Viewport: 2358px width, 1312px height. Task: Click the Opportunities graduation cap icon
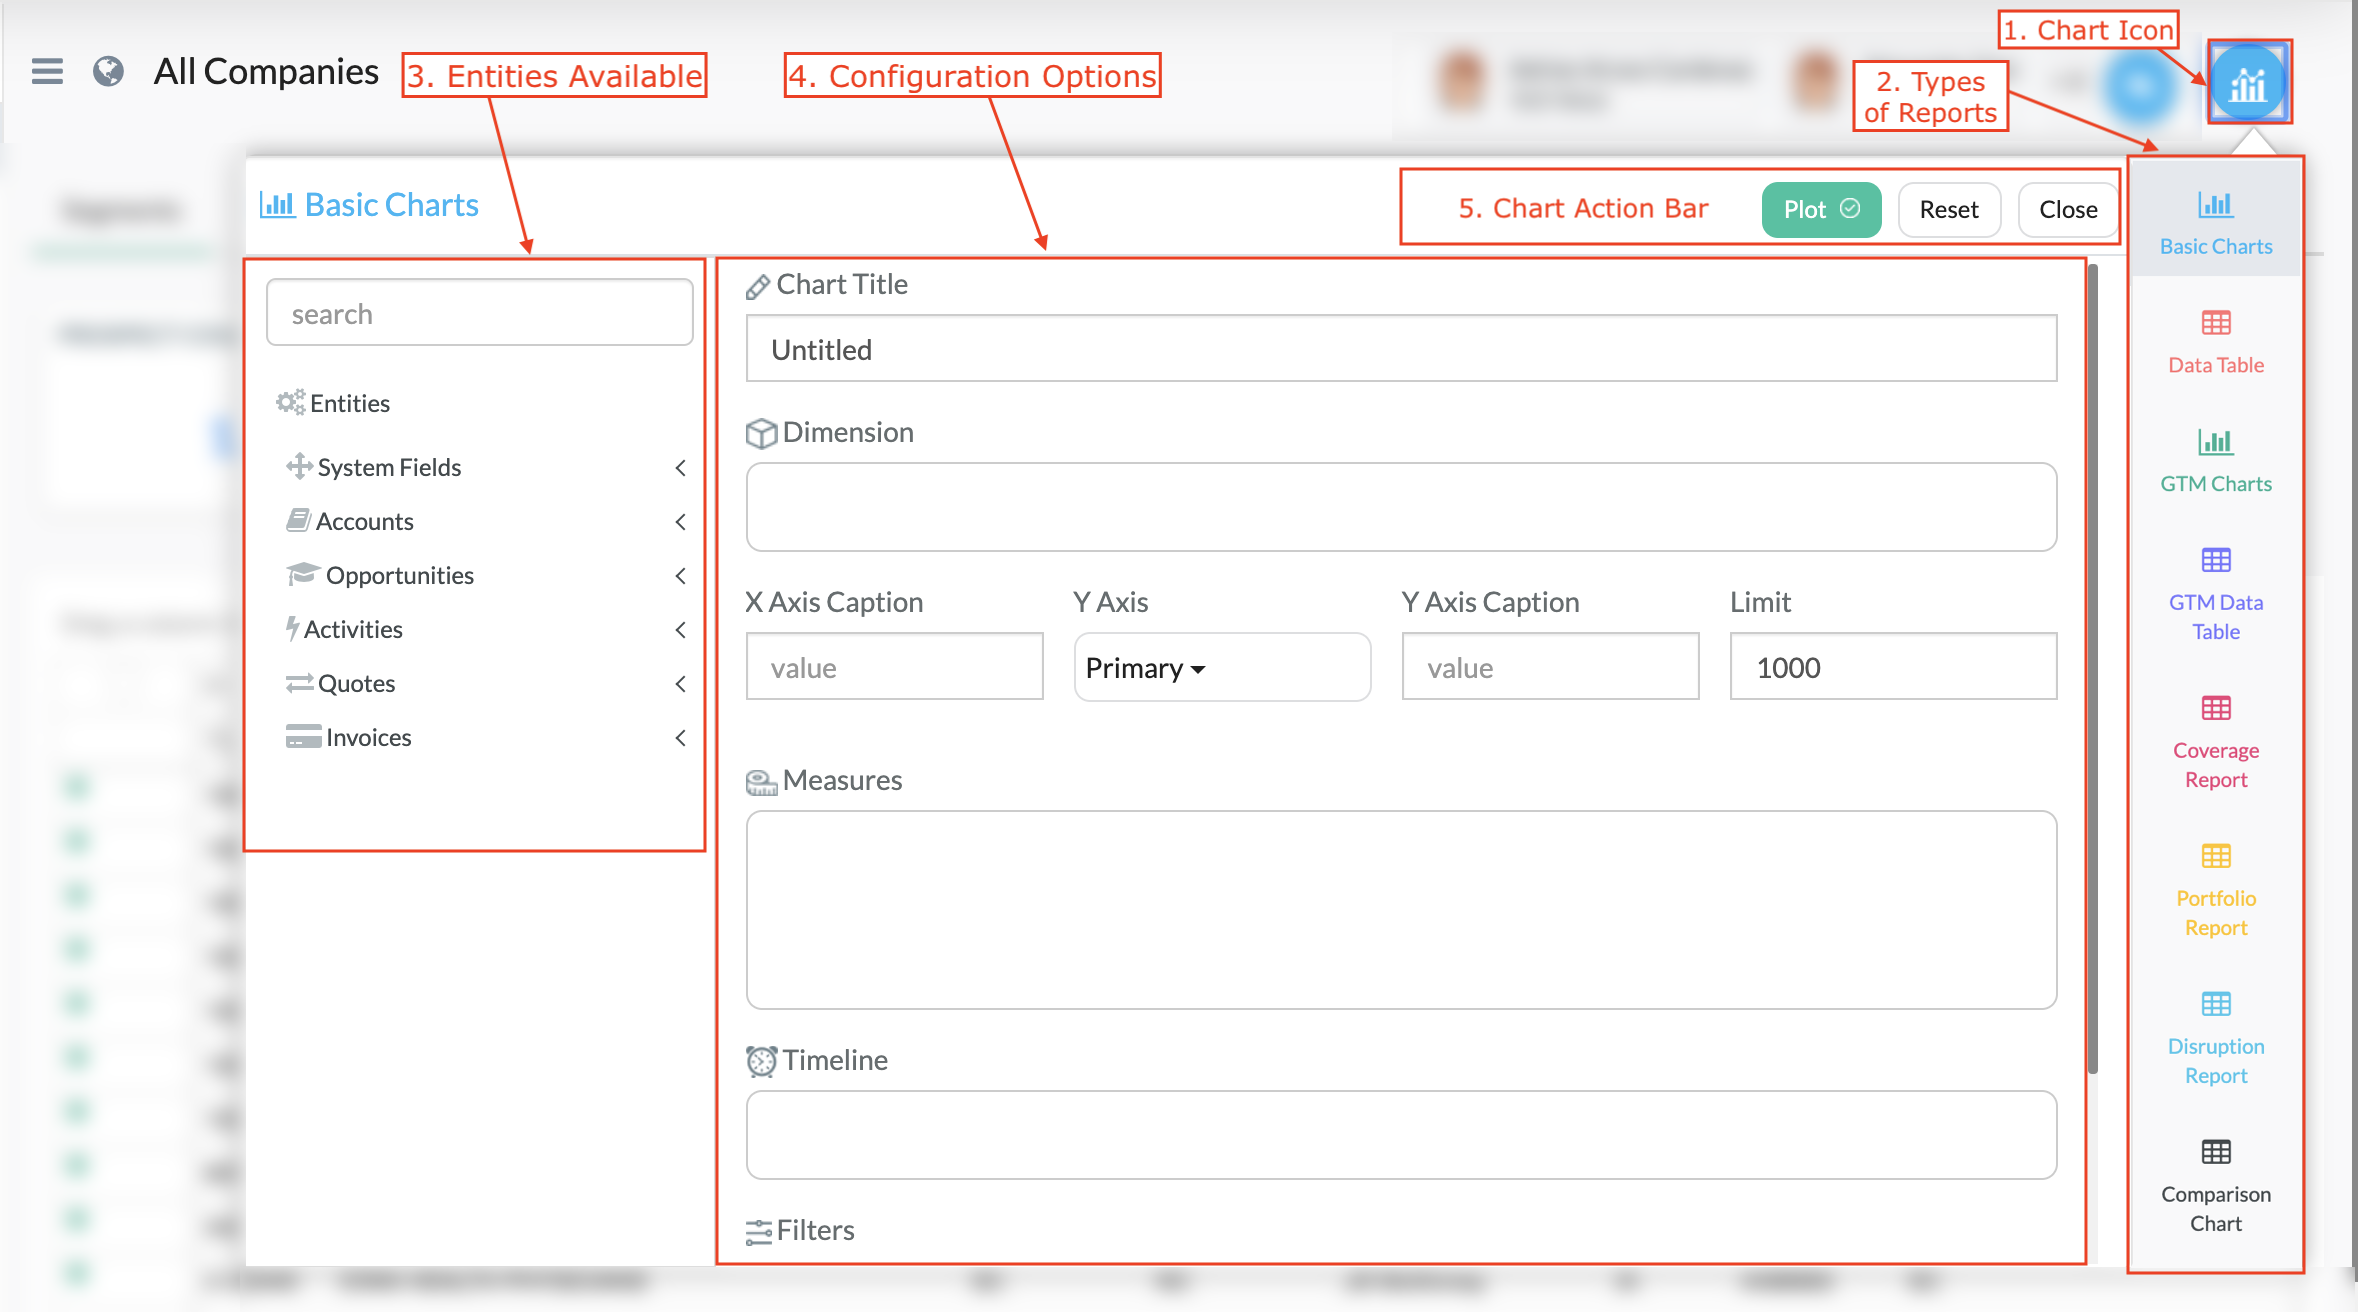click(x=303, y=574)
